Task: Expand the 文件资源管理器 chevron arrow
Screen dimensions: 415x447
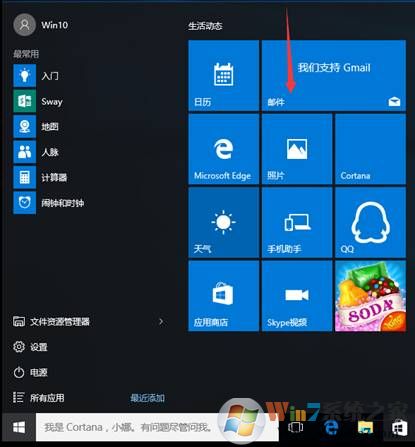Action: pos(161,322)
